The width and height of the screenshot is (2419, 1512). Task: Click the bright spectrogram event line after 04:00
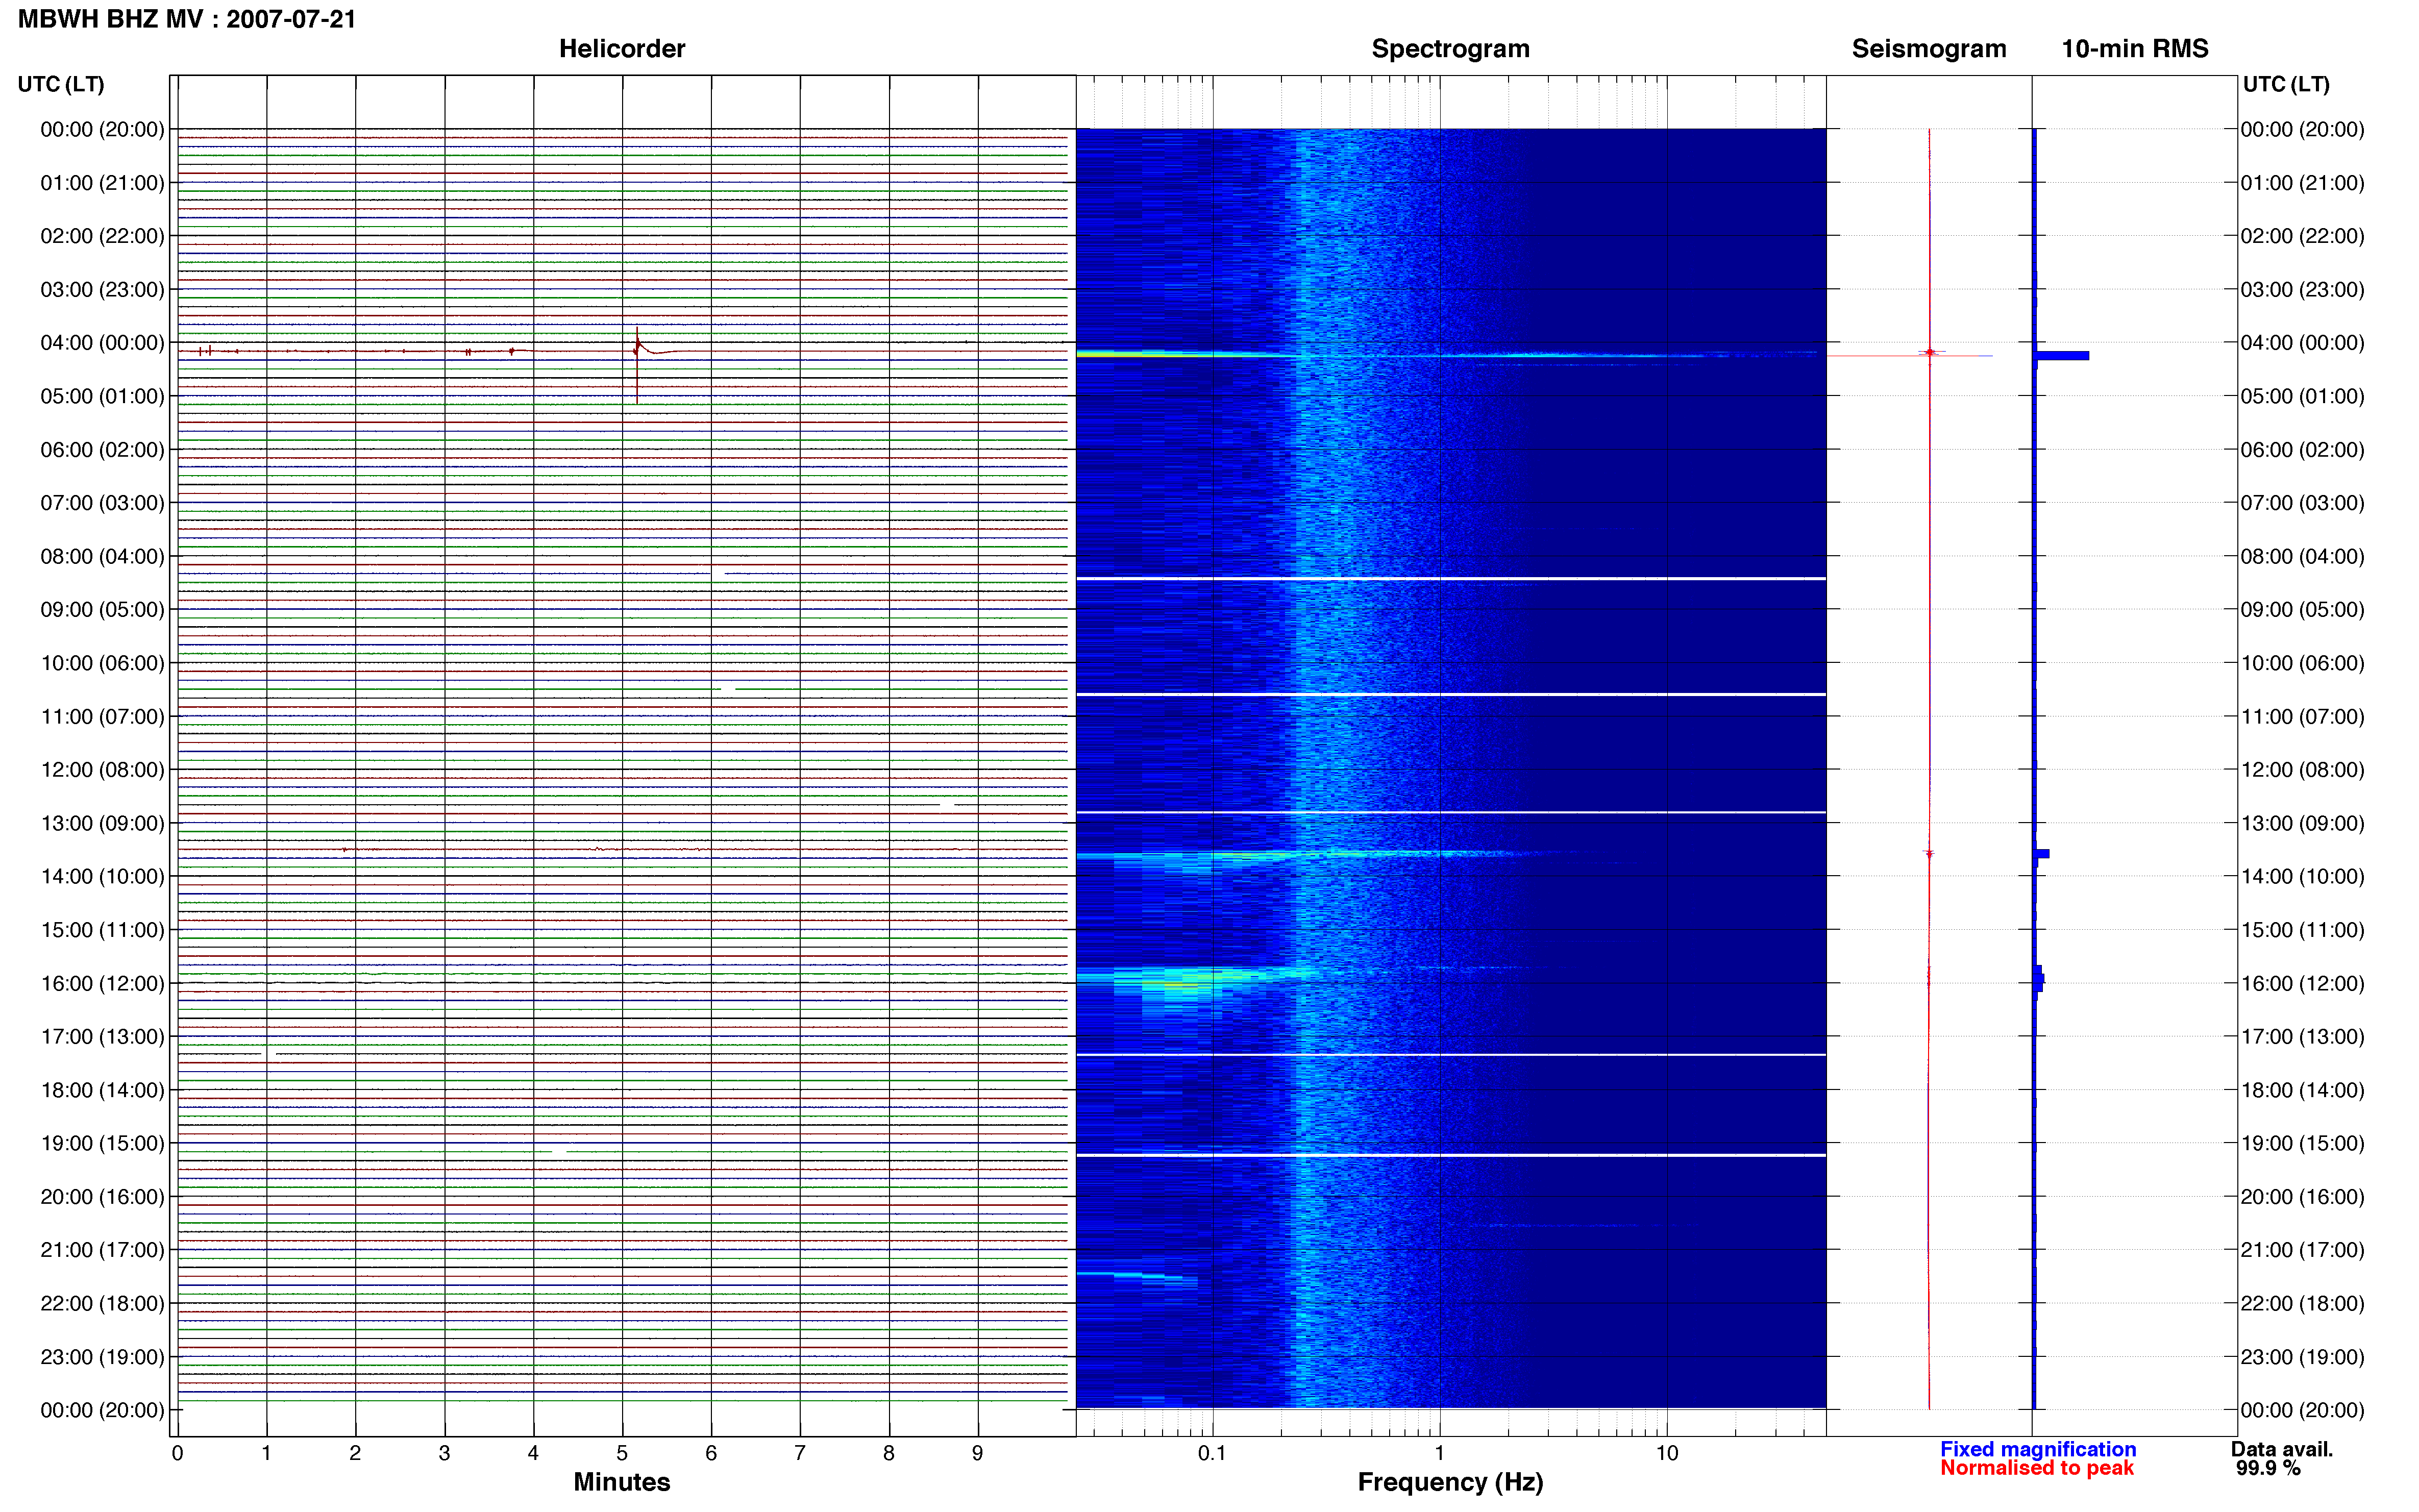coord(1450,354)
